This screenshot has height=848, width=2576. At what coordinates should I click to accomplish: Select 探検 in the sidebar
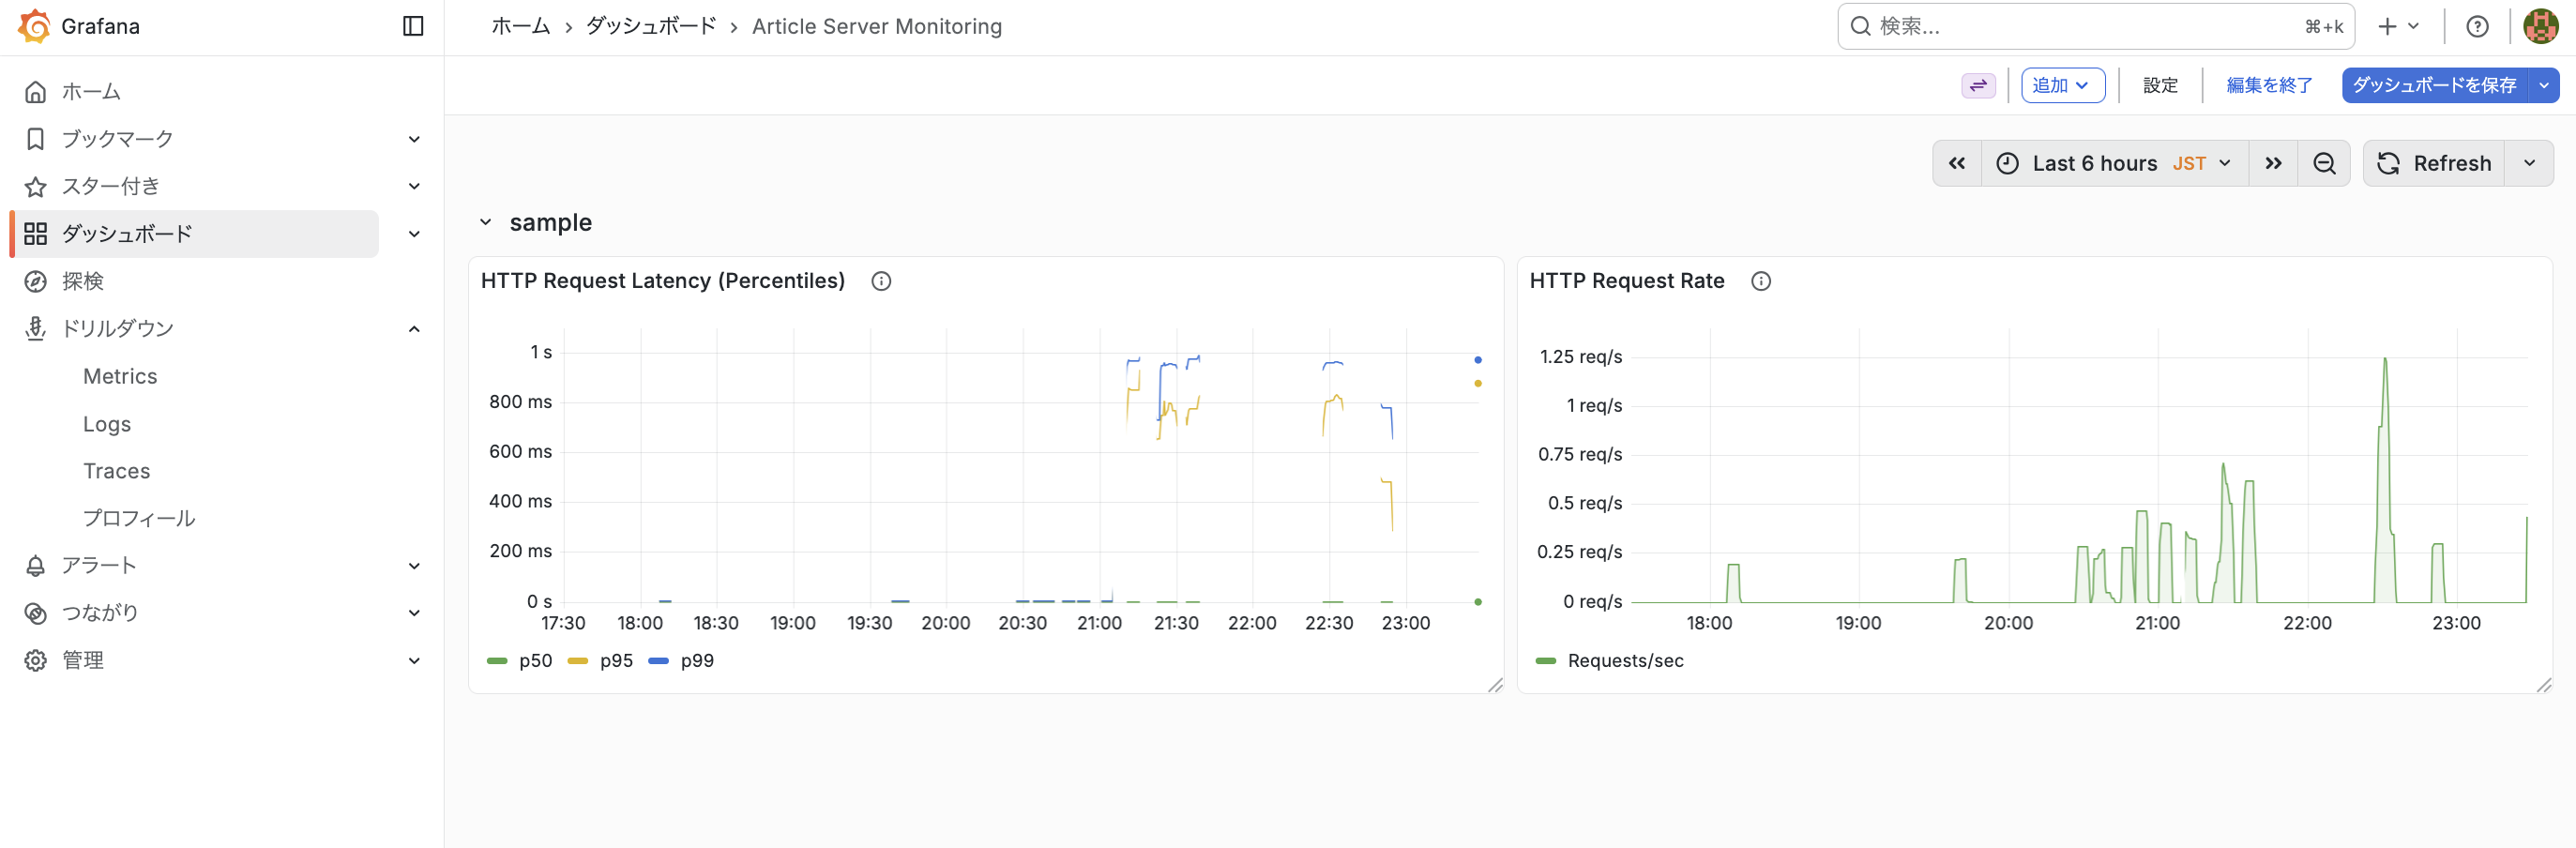pyautogui.click(x=83, y=281)
